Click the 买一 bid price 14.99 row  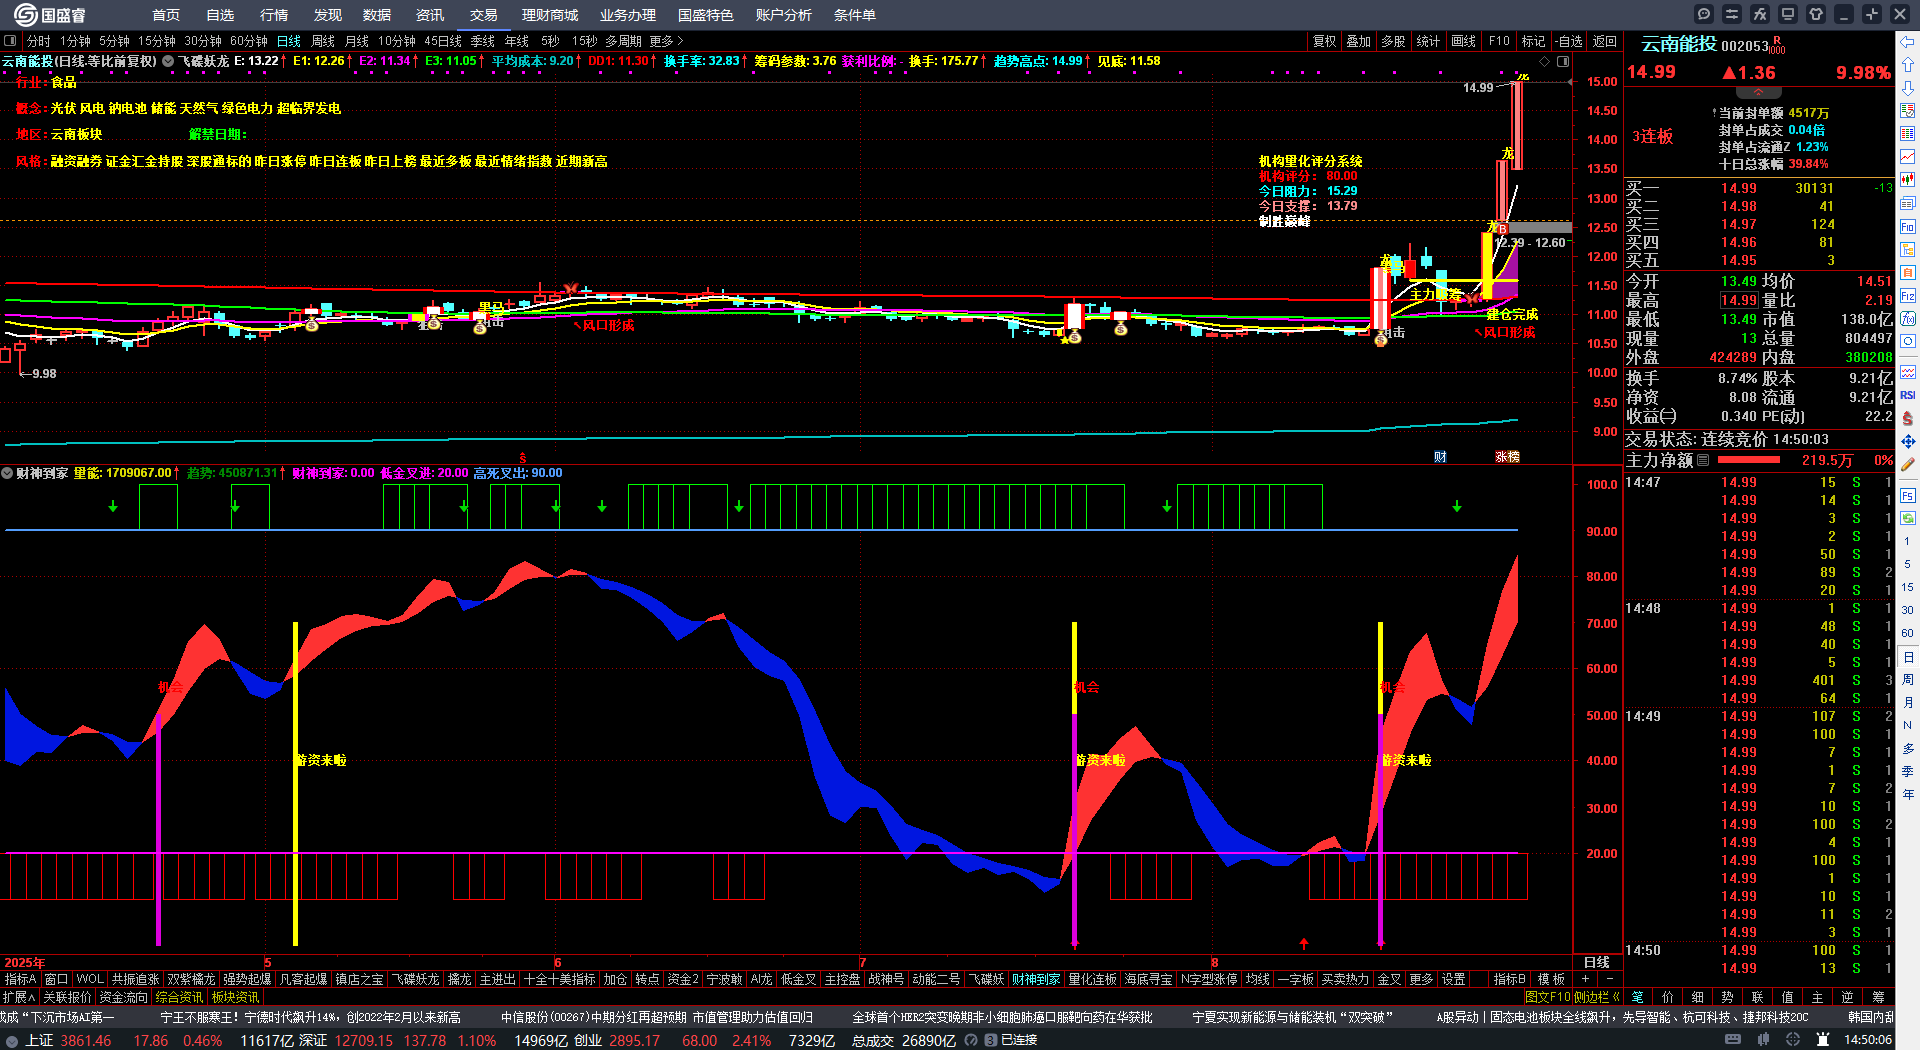[1758, 188]
